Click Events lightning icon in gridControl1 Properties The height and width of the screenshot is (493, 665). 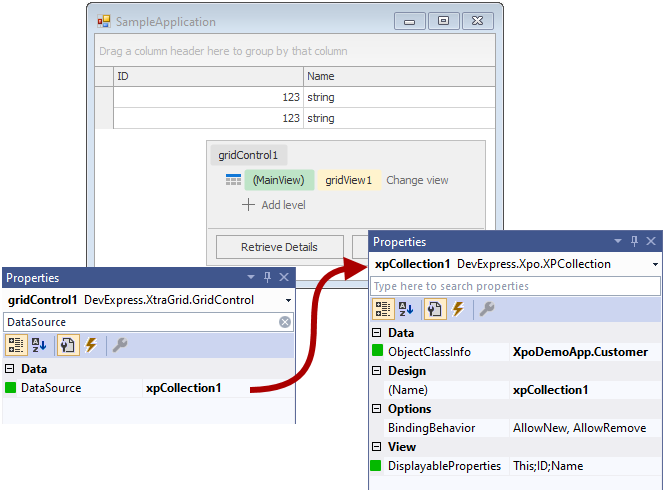[x=91, y=345]
